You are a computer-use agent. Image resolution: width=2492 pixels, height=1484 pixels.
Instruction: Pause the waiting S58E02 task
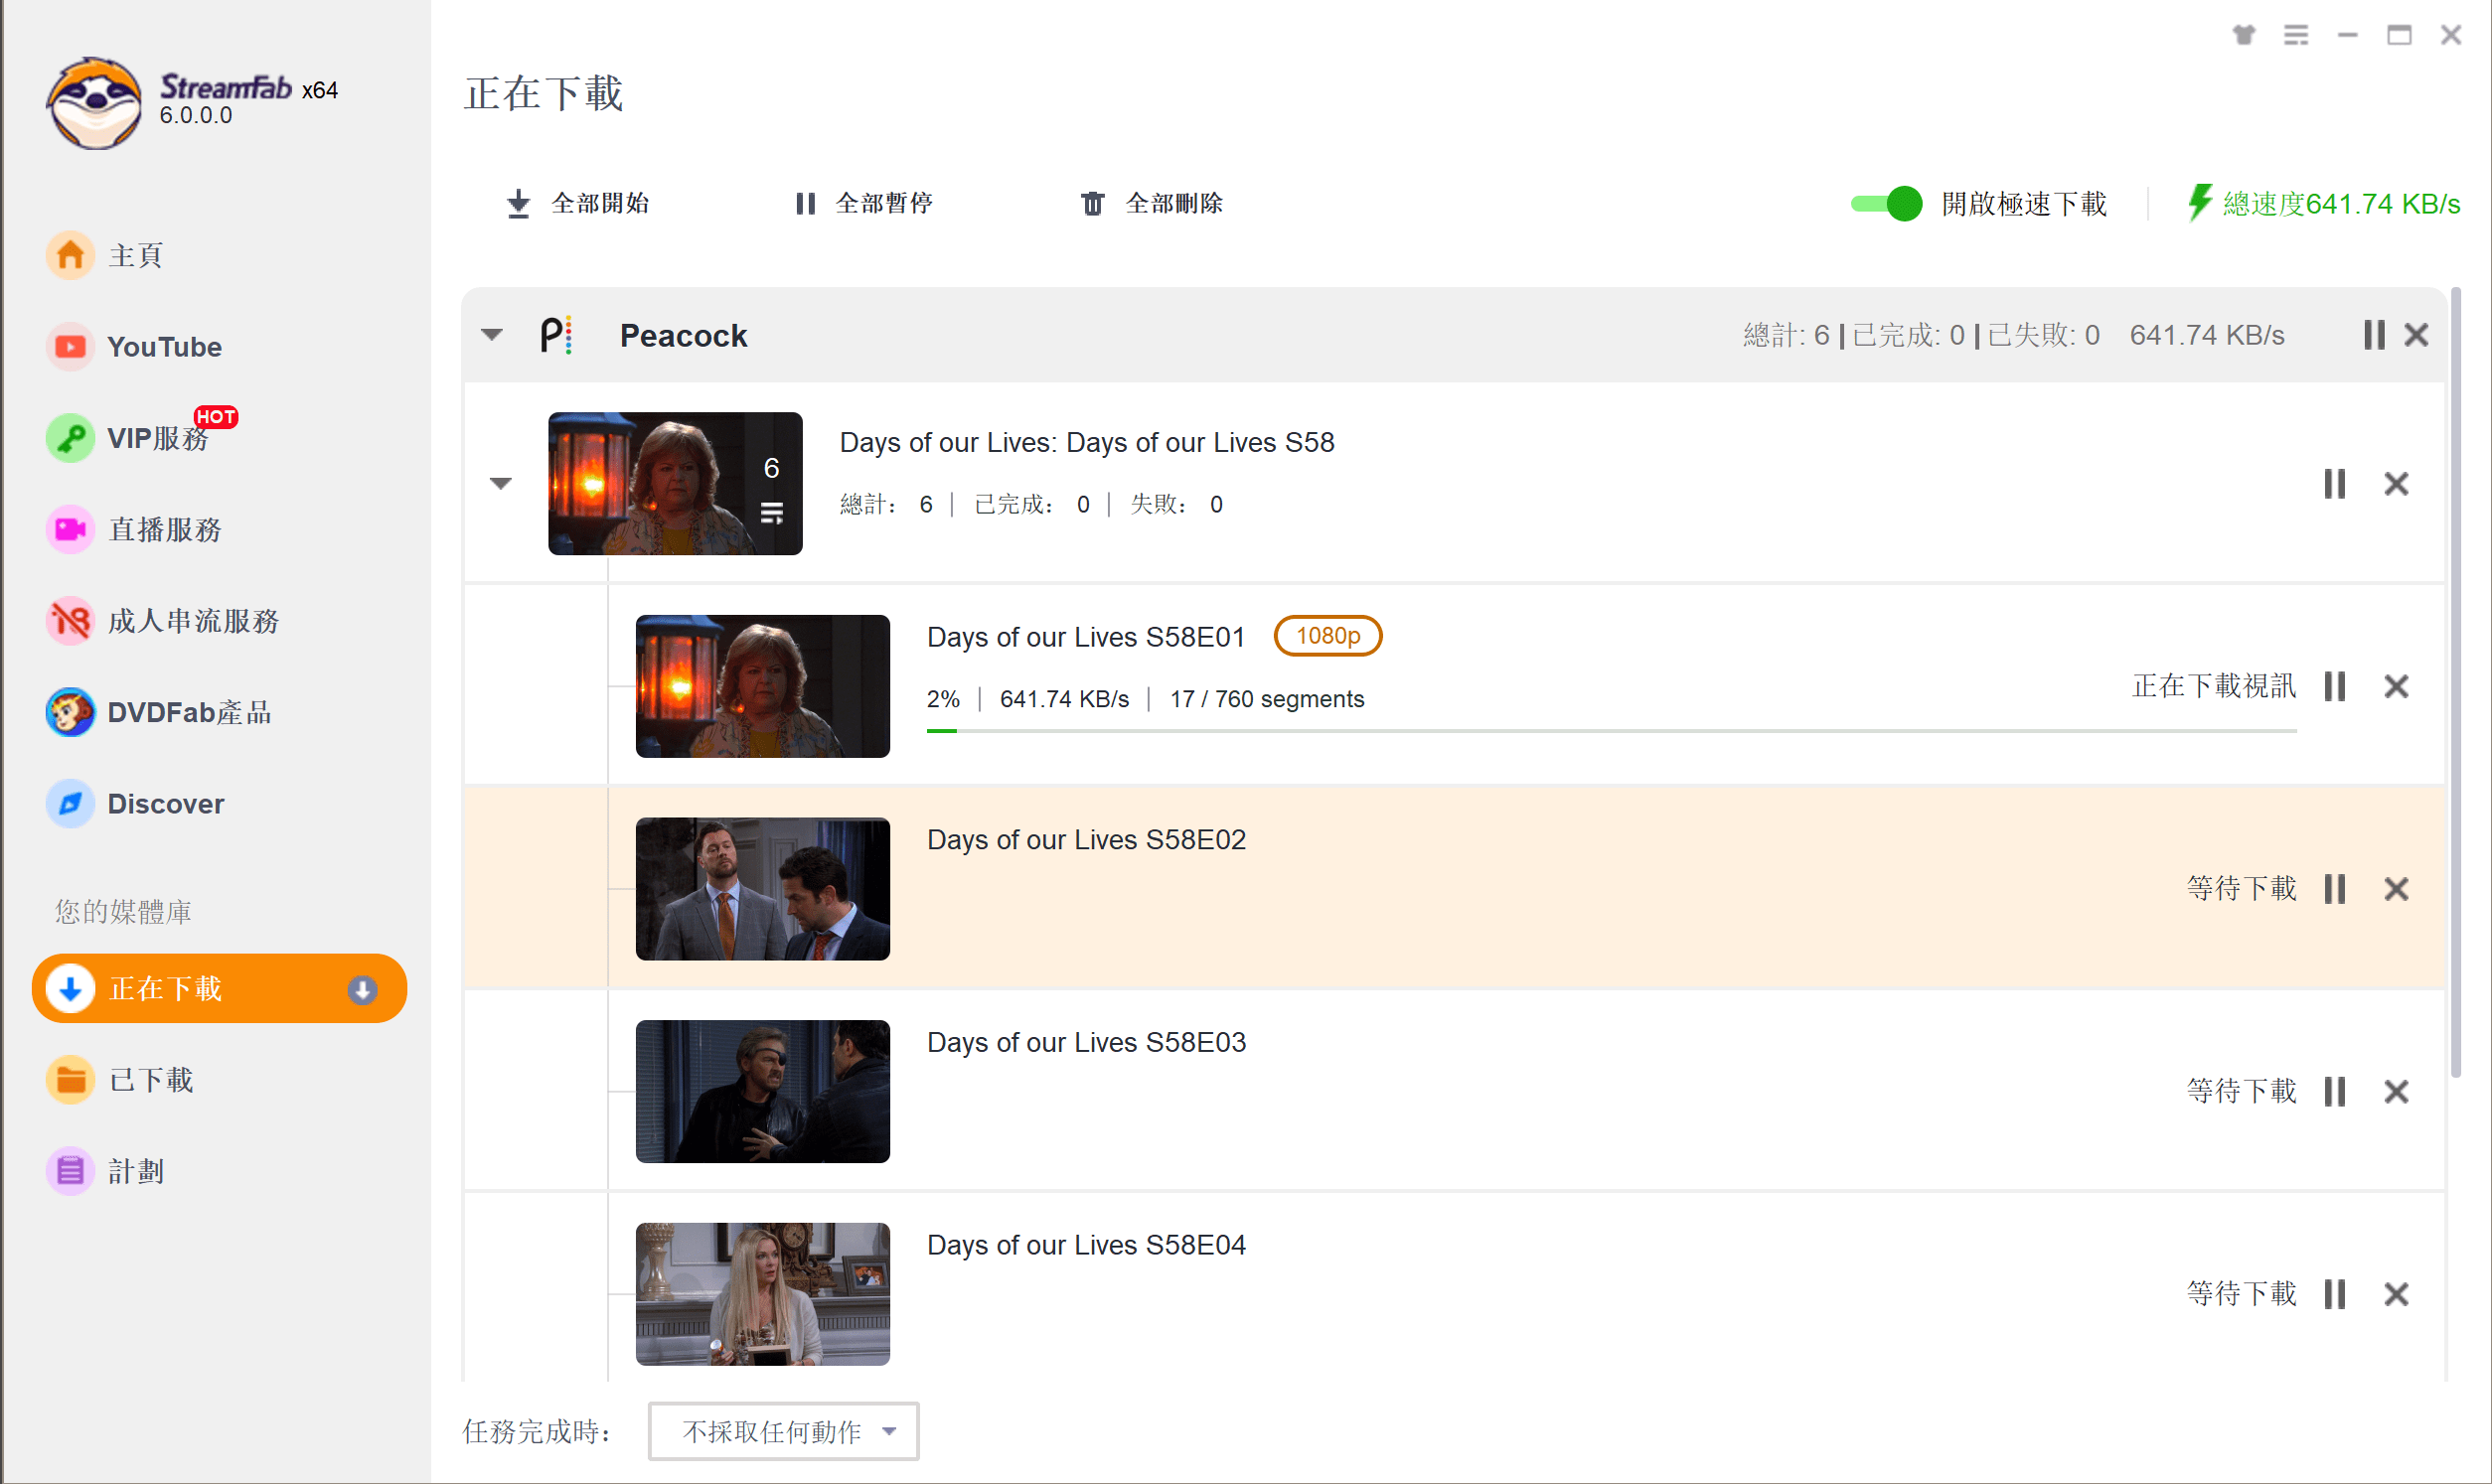[2334, 889]
